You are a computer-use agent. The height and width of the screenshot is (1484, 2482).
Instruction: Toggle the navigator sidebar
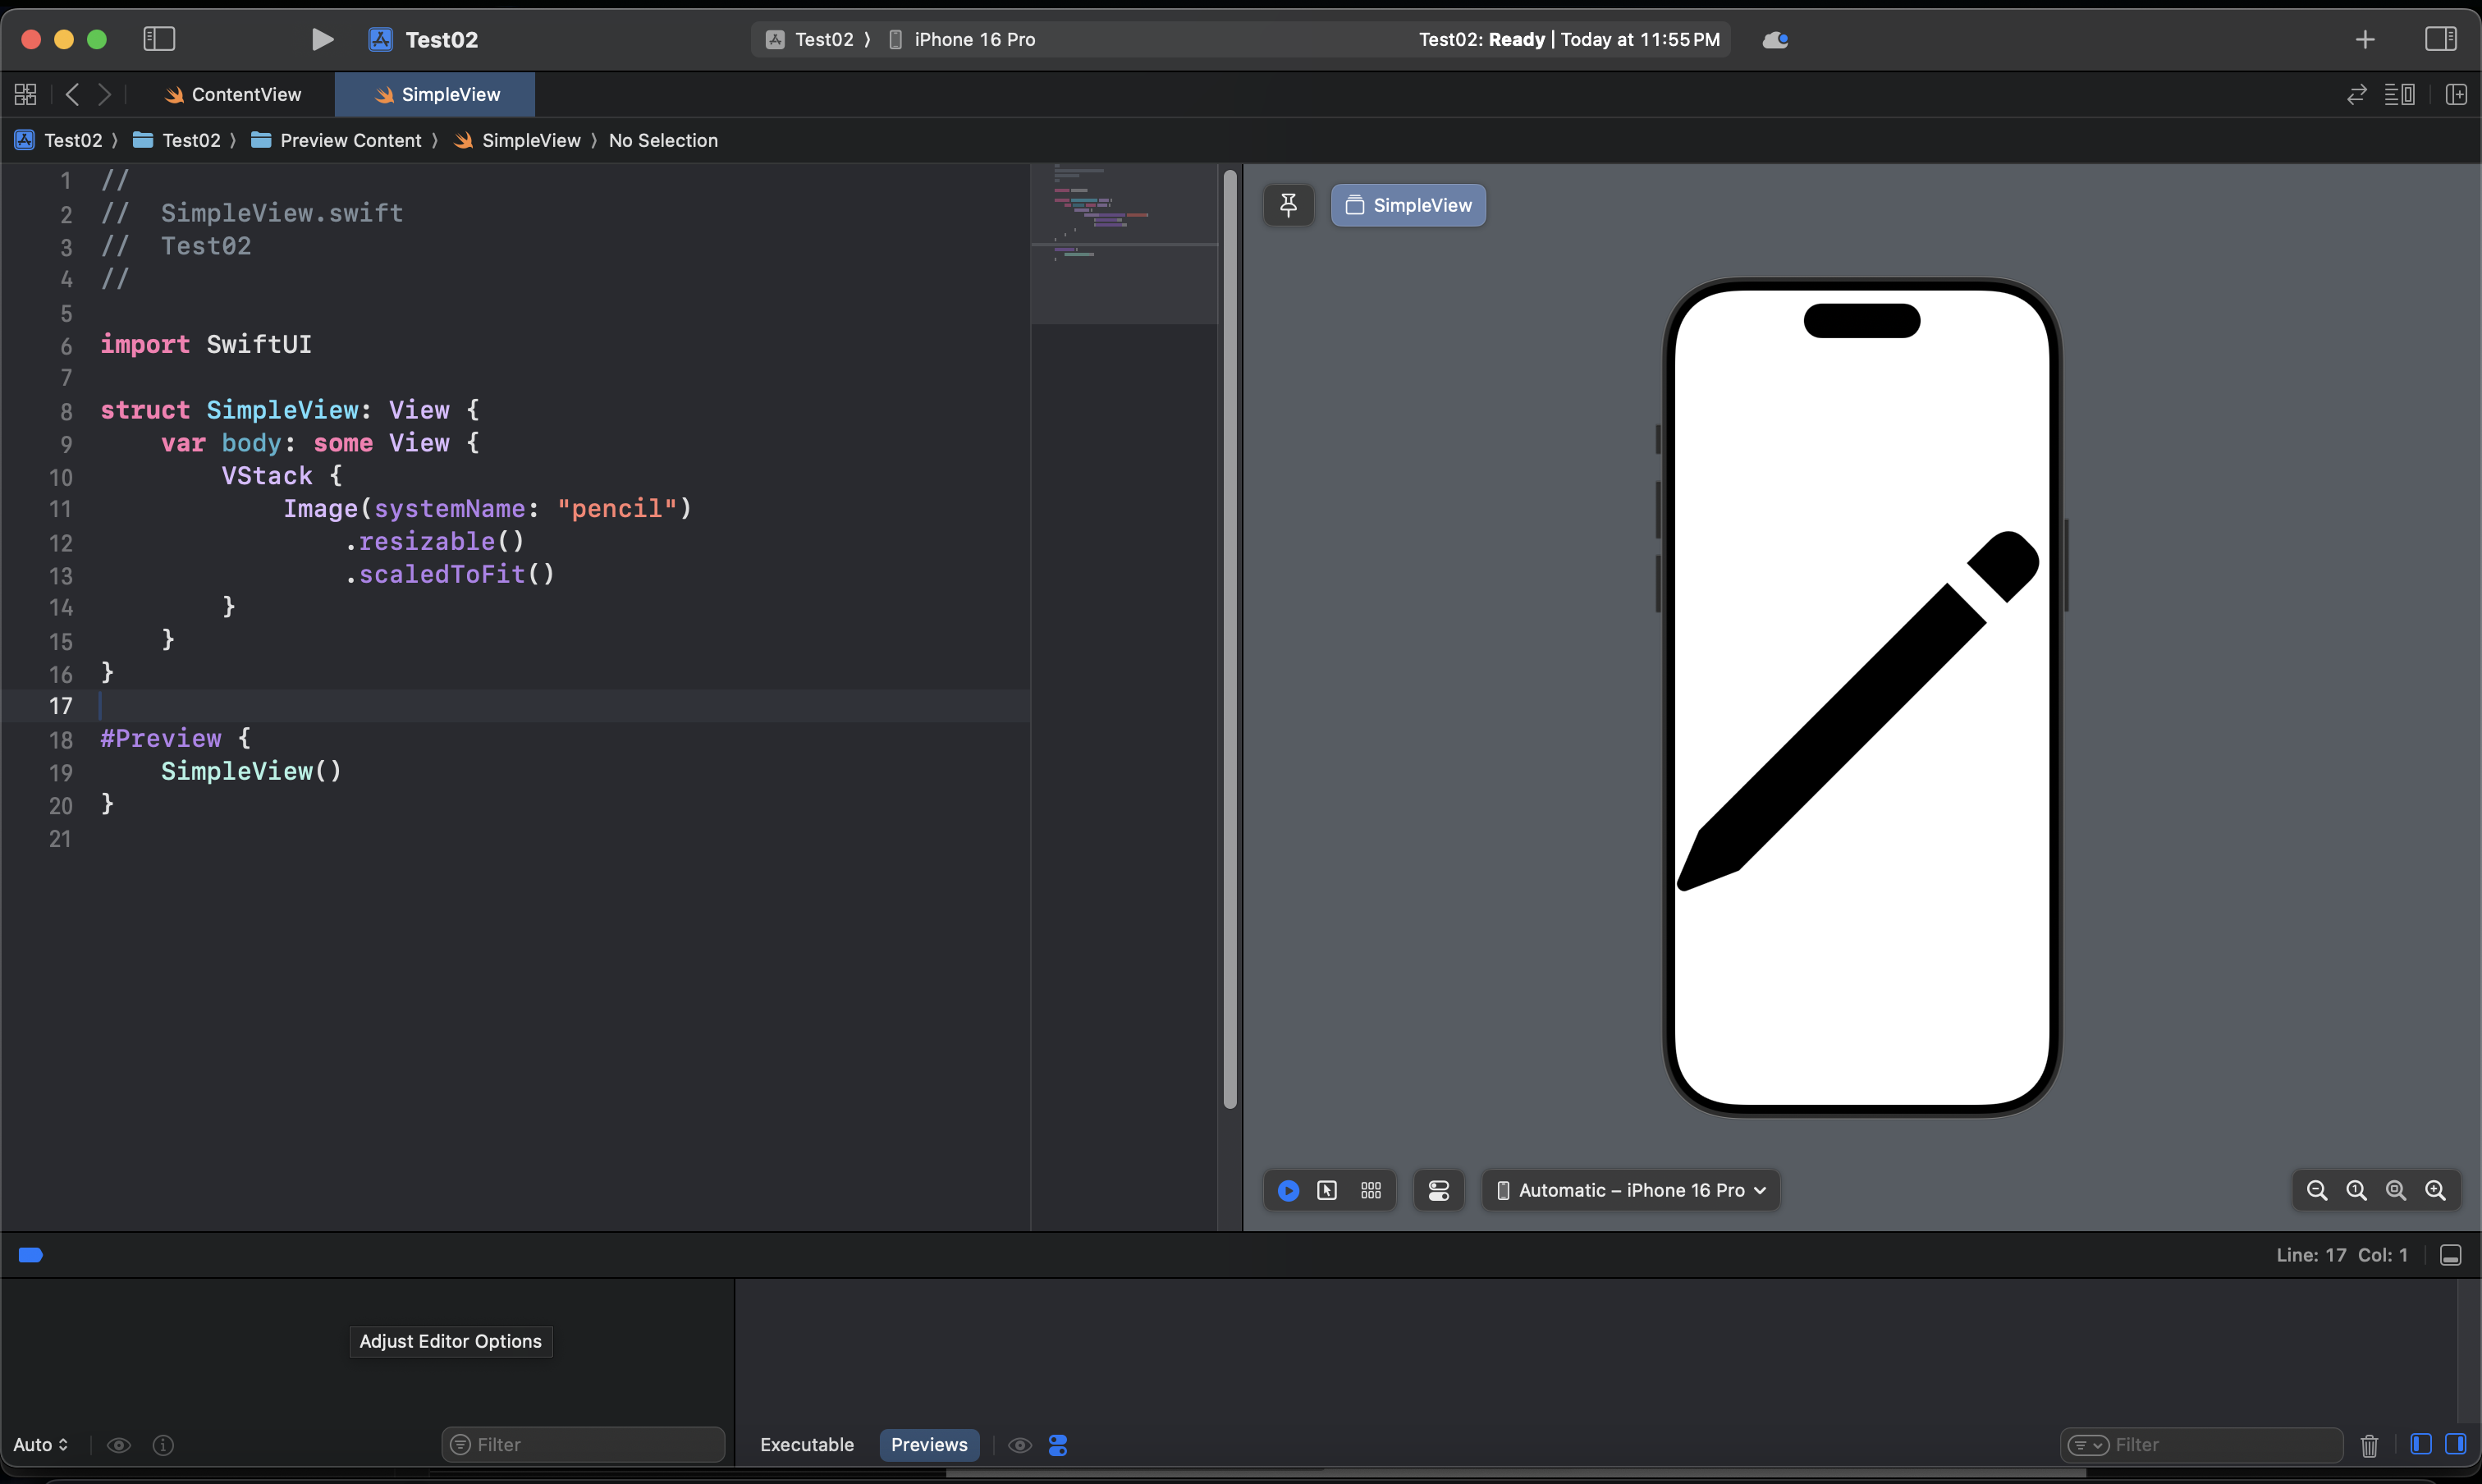pos(159,39)
